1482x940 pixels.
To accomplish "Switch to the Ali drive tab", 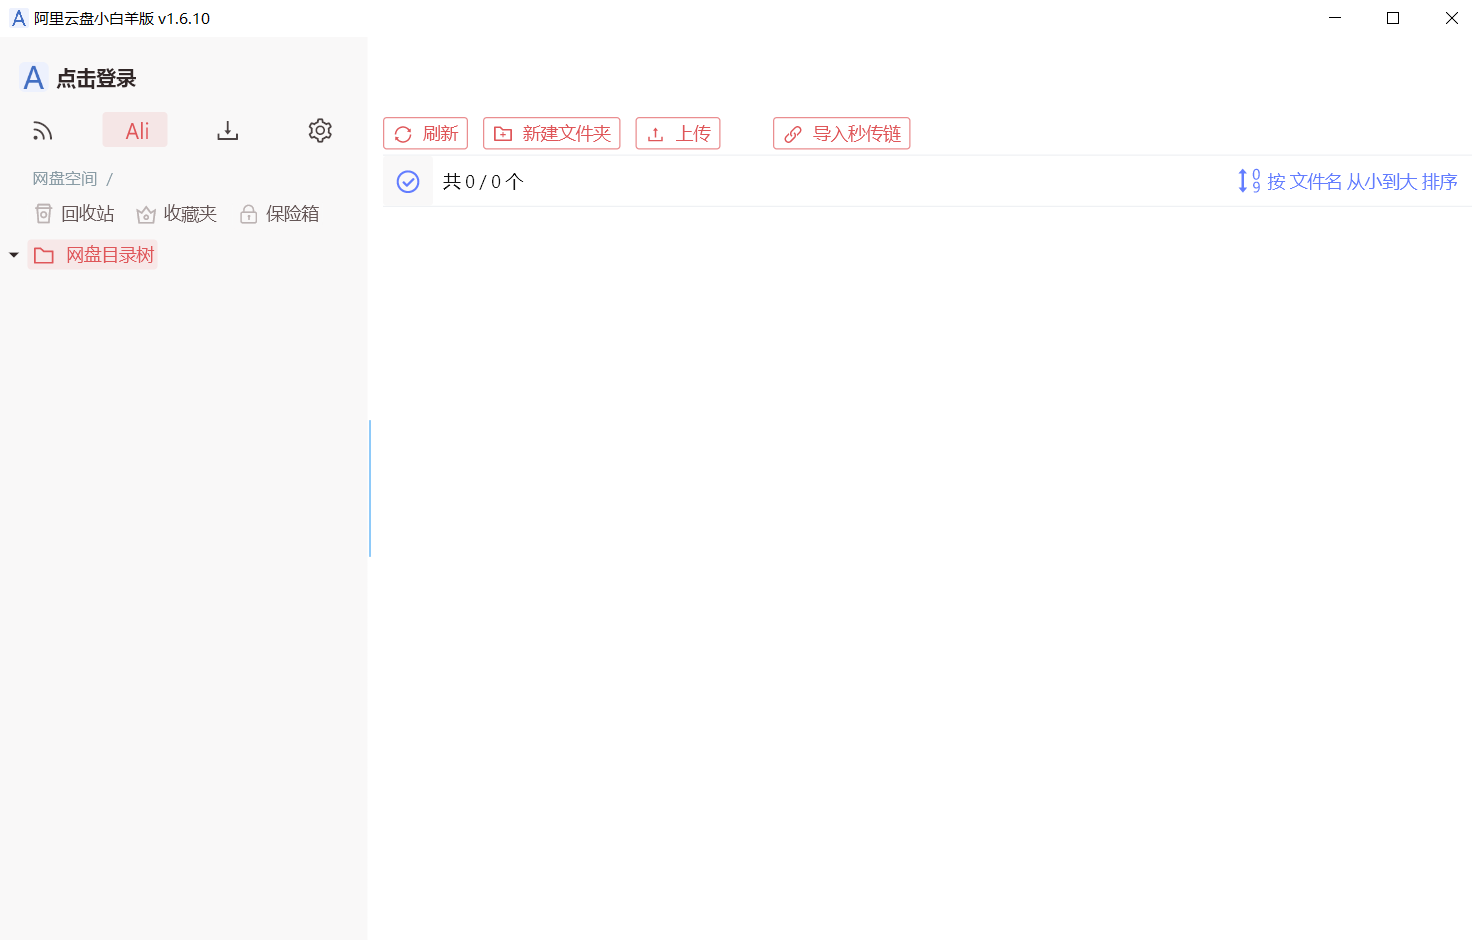I will pos(136,131).
